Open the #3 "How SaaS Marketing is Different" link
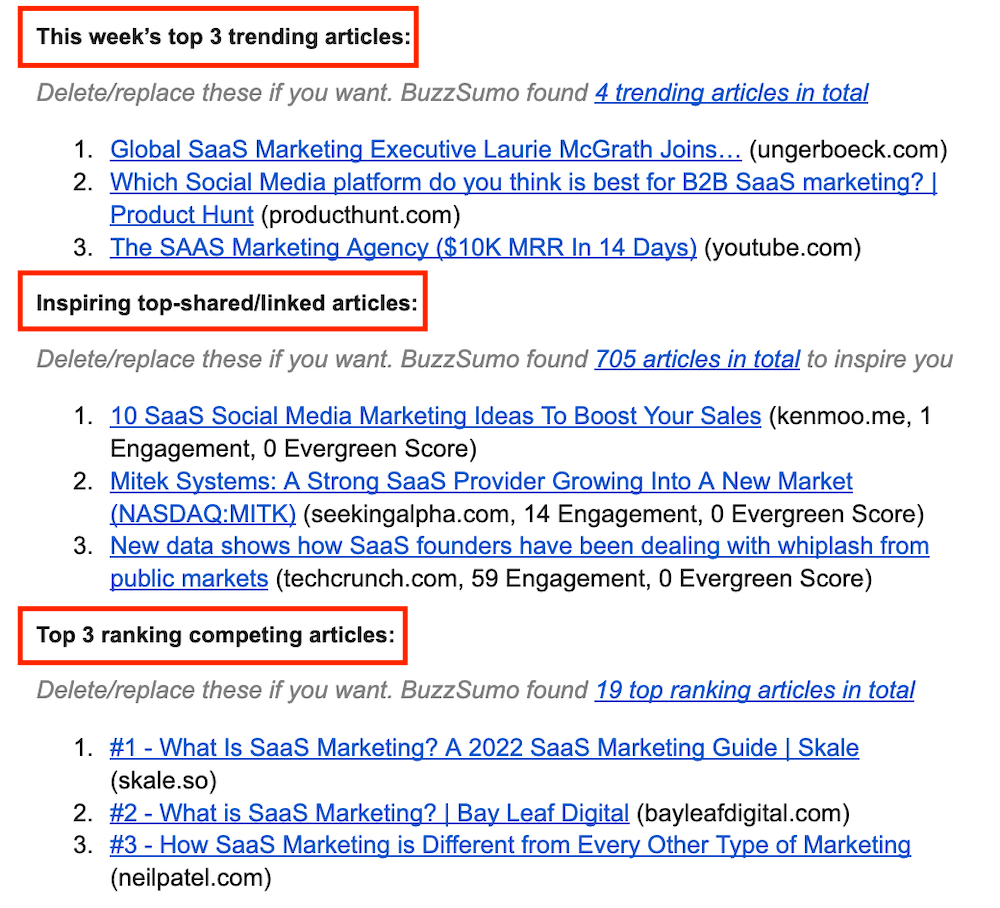This screenshot has width=1000, height=908. pyautogui.click(x=510, y=845)
